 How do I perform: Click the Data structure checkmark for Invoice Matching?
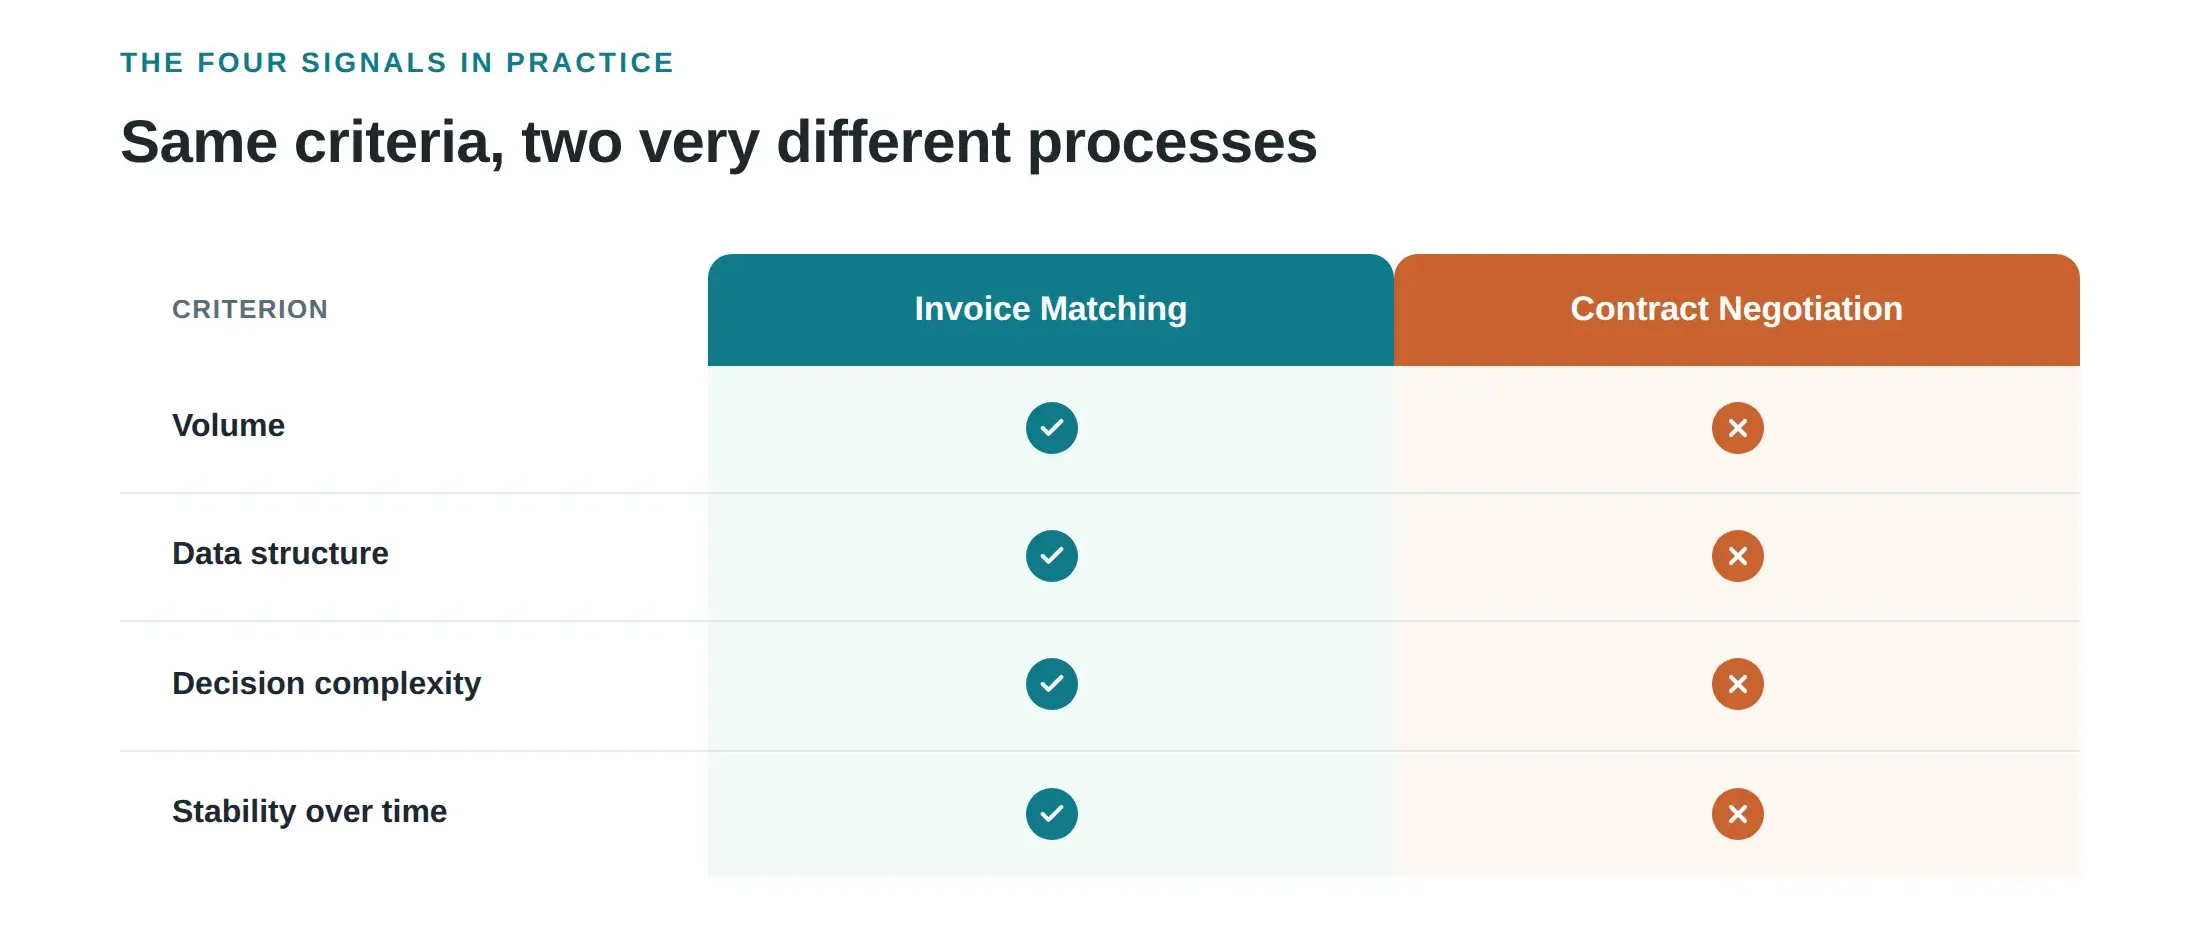click(1051, 556)
